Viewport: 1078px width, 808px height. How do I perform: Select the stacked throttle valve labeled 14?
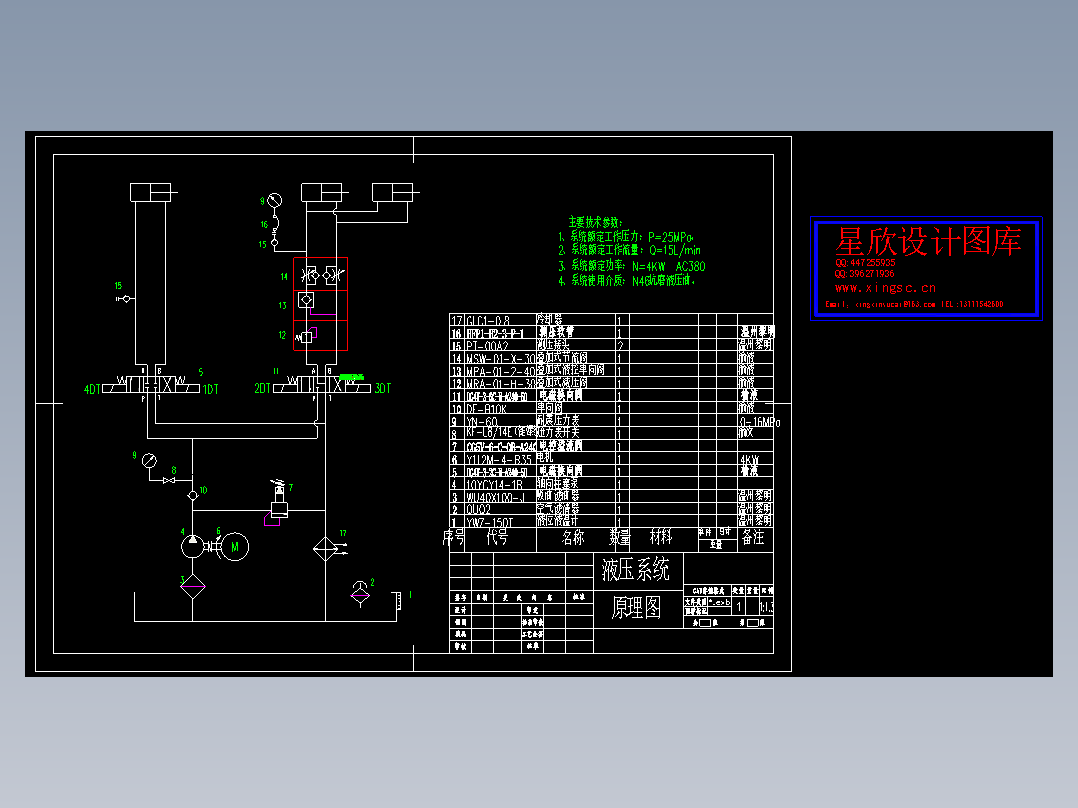click(320, 275)
